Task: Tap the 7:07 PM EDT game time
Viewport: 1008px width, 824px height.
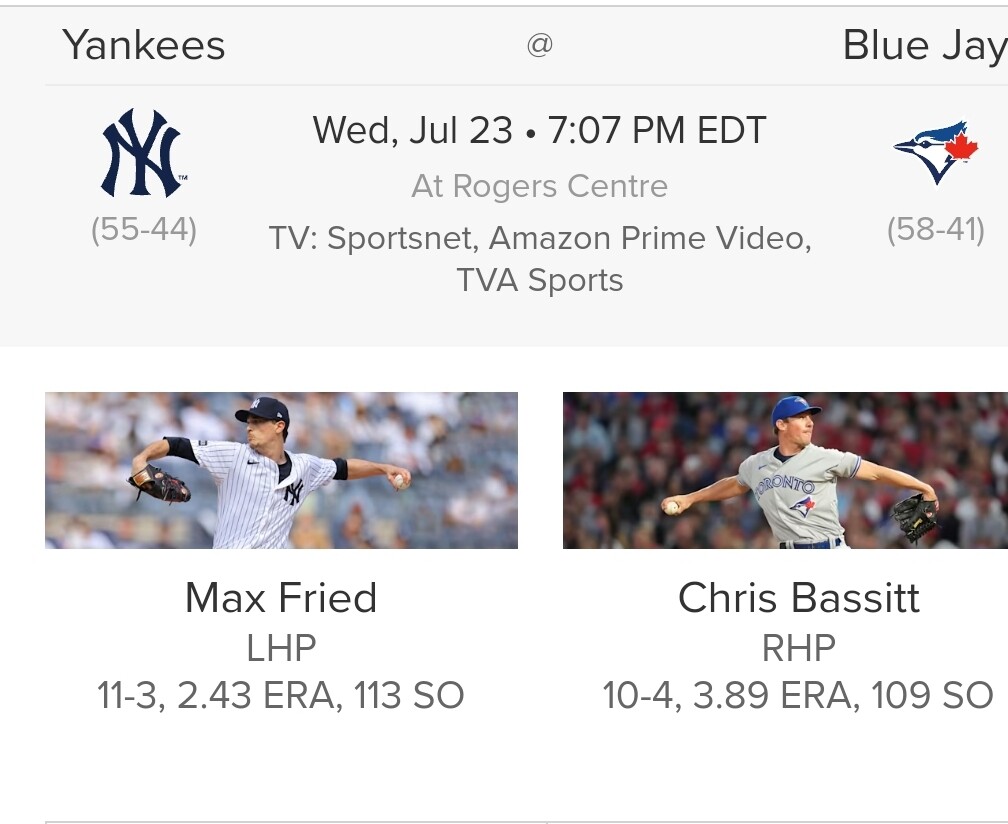Action: point(657,130)
